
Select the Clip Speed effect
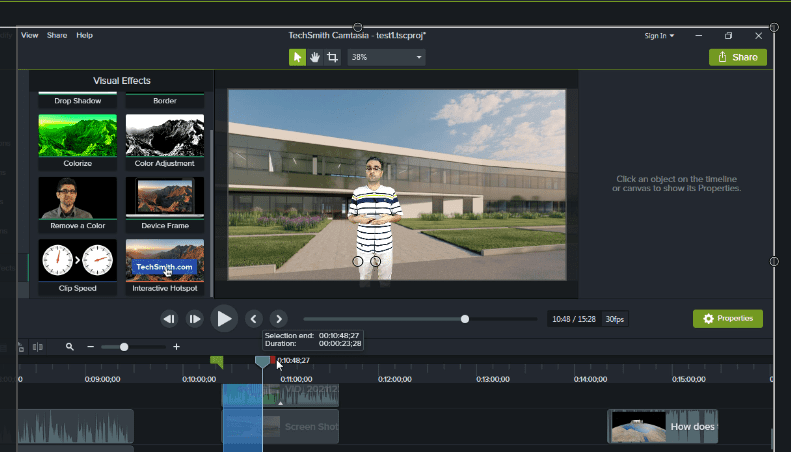78,266
